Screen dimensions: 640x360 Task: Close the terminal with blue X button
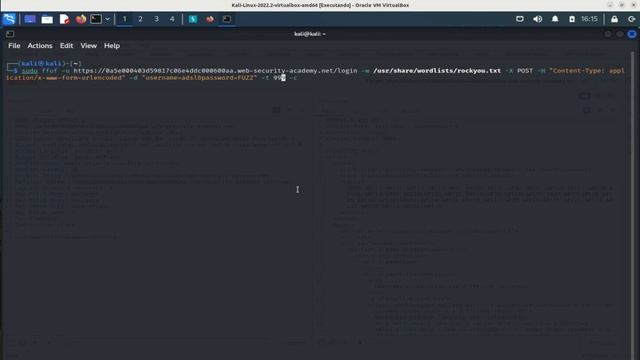pyautogui.click(x=632, y=34)
